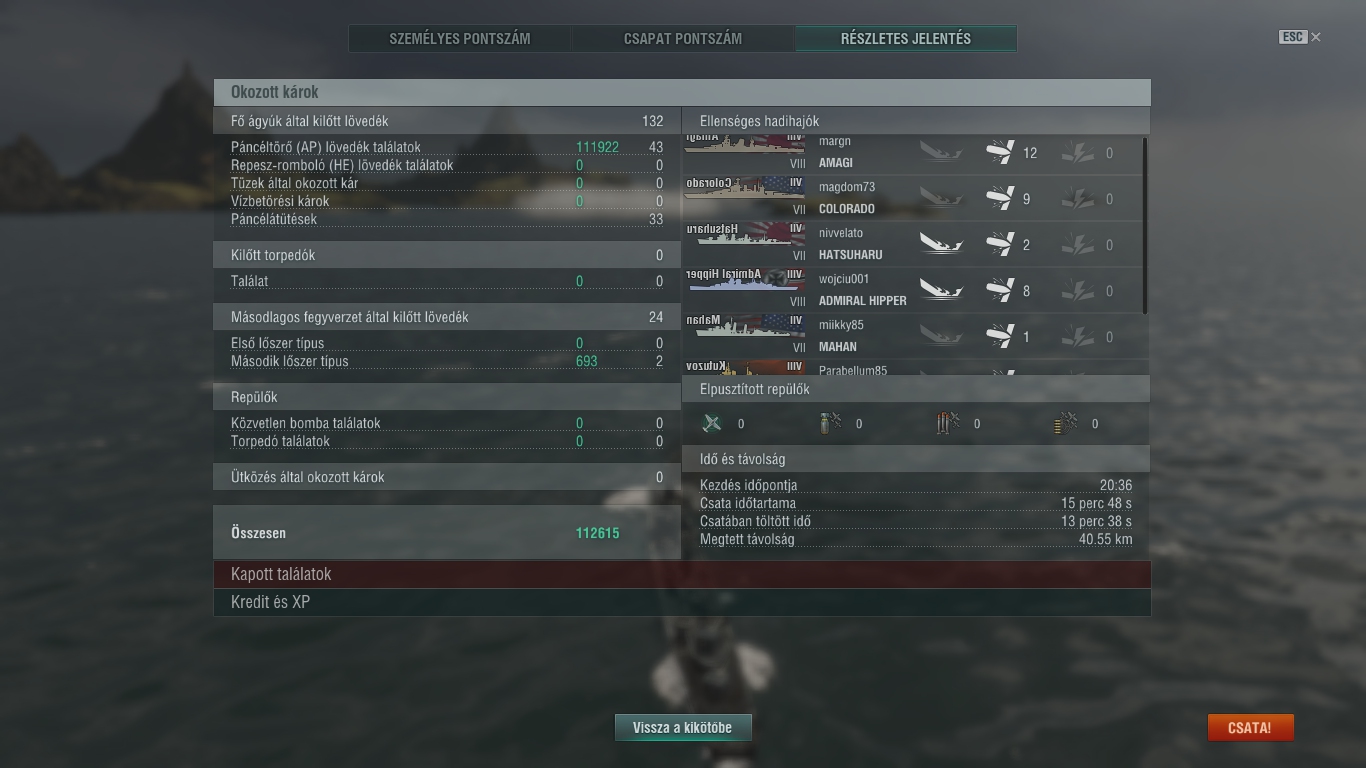Image resolution: width=1366 pixels, height=768 pixels.
Task: Close the report with ESC button
Action: pyautogui.click(x=1299, y=37)
